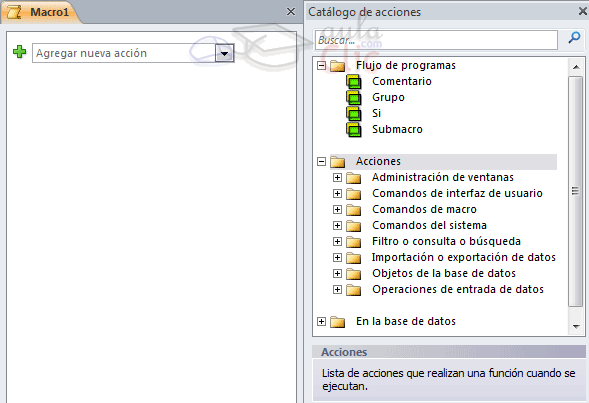
Task: Select Submacro in the catalog
Action: point(397,129)
